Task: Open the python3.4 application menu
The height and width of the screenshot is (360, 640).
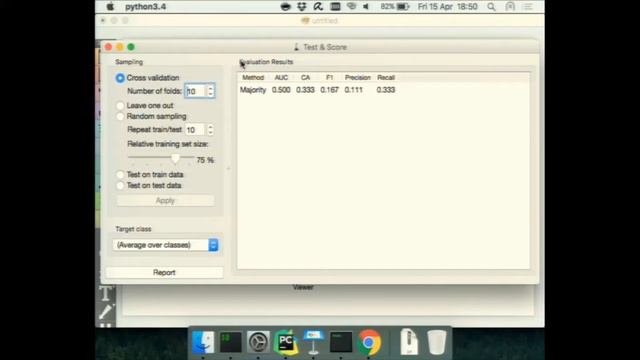Action: pos(145,7)
